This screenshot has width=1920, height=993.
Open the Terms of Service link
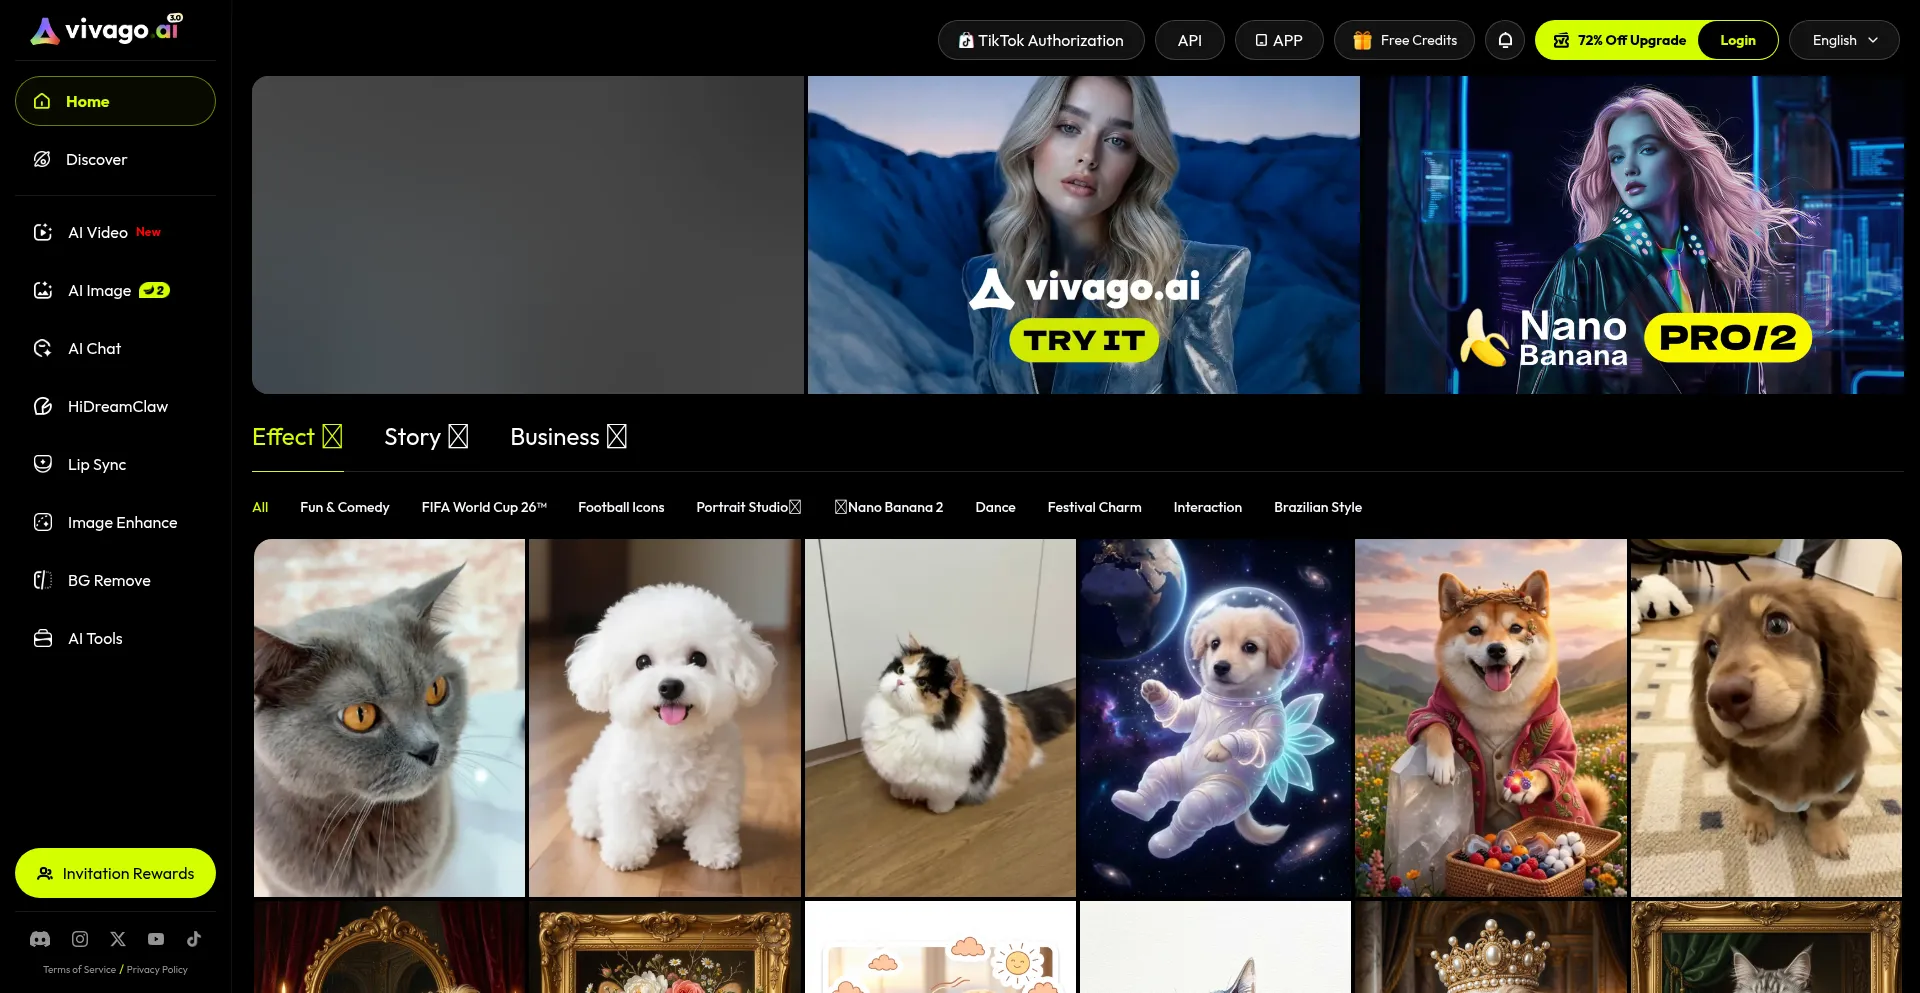tap(79, 969)
